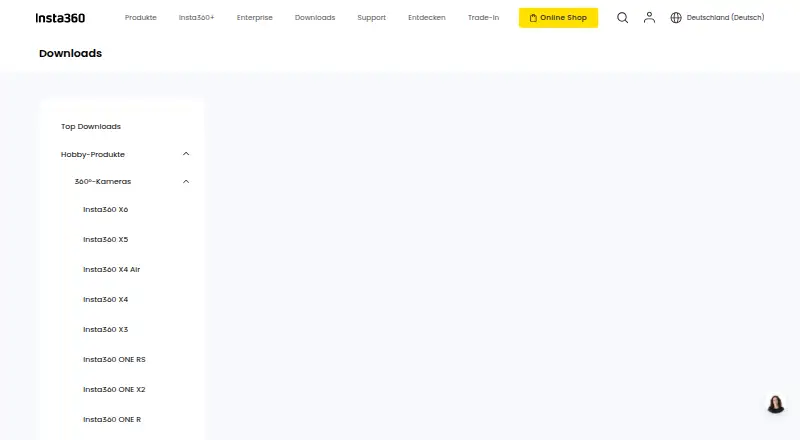Open the Entdecken menu item
The height and width of the screenshot is (440, 800).
click(427, 17)
